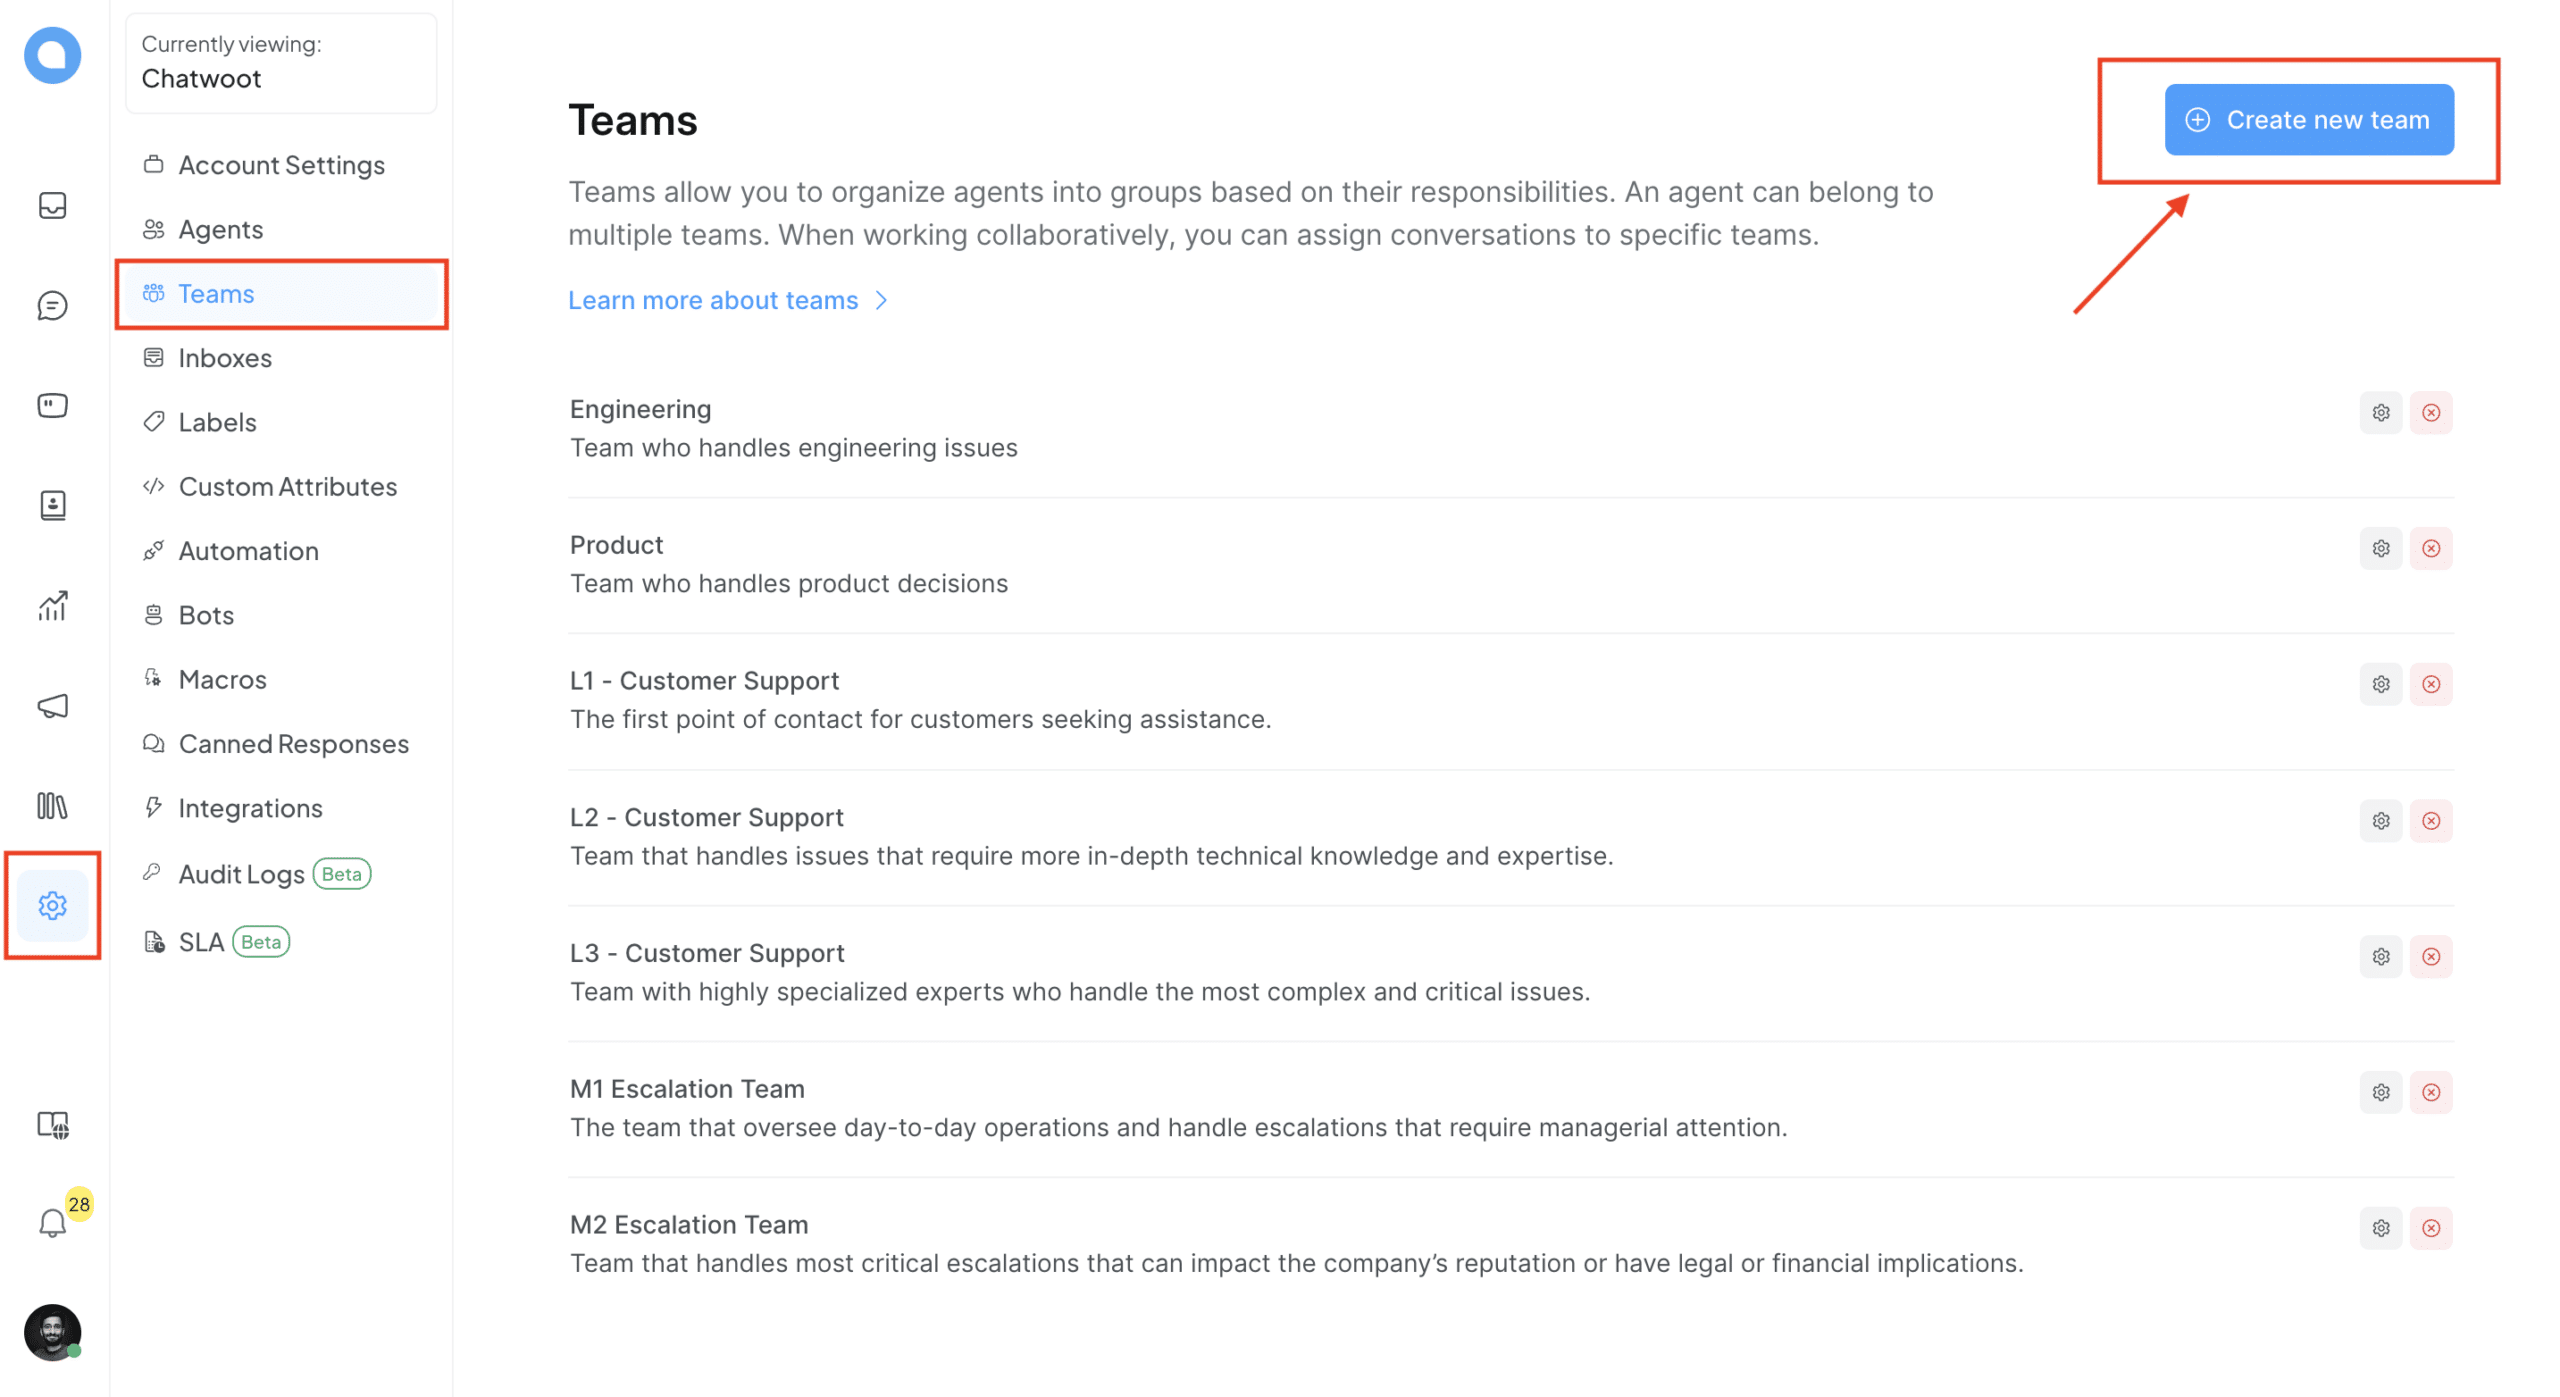Open the Help Center library icon
Viewport: 2560px width, 1397px height.
click(x=52, y=806)
